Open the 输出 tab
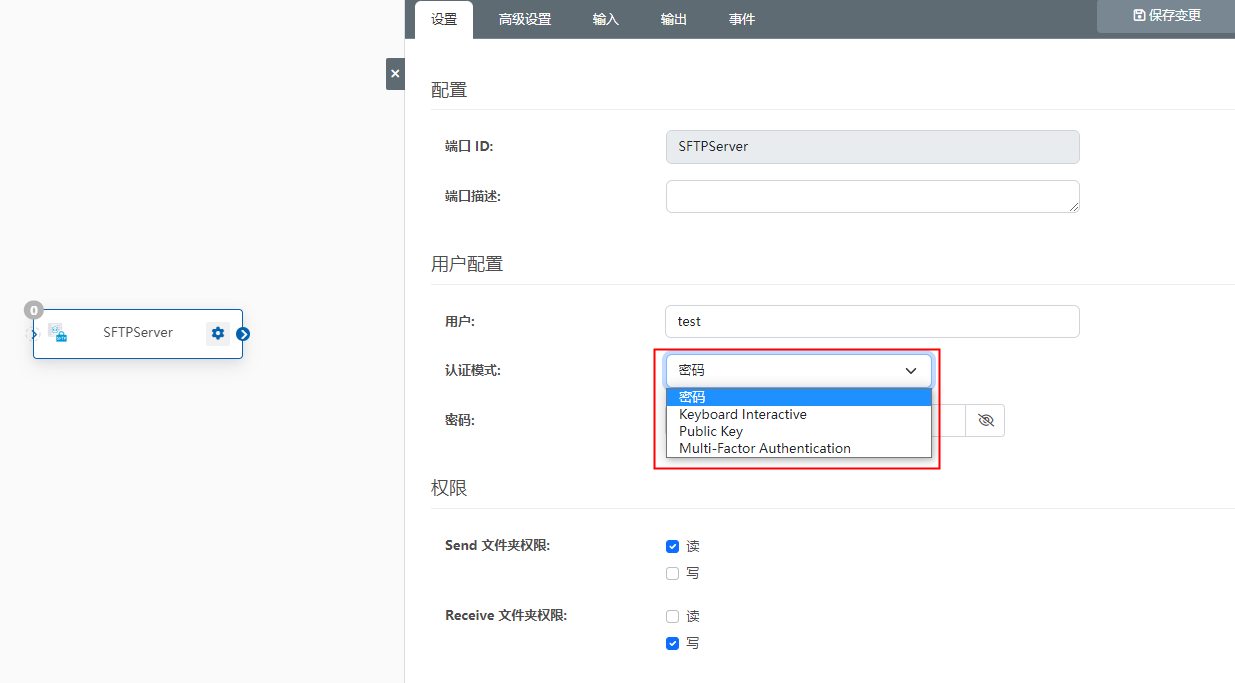Screen dimensions: 1235x683 [674, 19]
